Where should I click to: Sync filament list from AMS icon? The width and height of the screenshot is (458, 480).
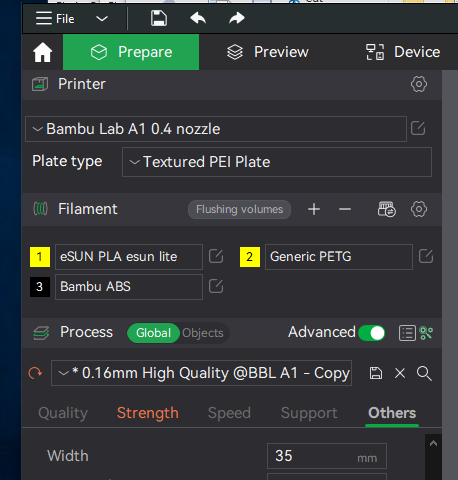point(387,209)
